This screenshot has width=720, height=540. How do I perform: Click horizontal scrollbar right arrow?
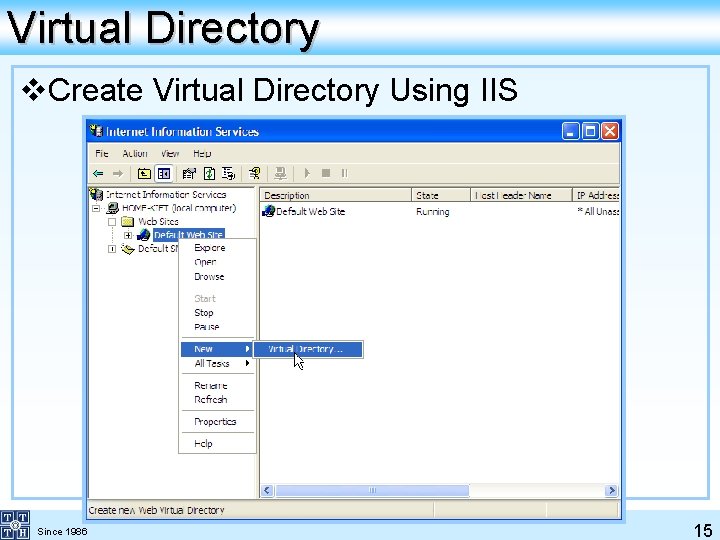click(x=611, y=490)
